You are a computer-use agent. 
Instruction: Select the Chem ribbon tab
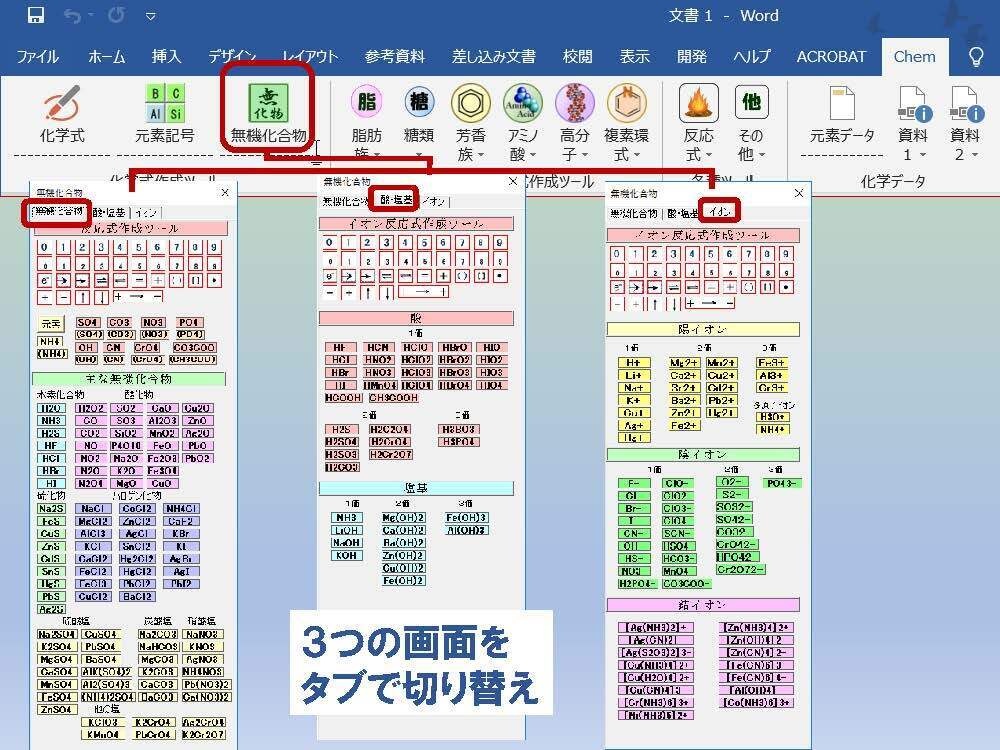915,56
